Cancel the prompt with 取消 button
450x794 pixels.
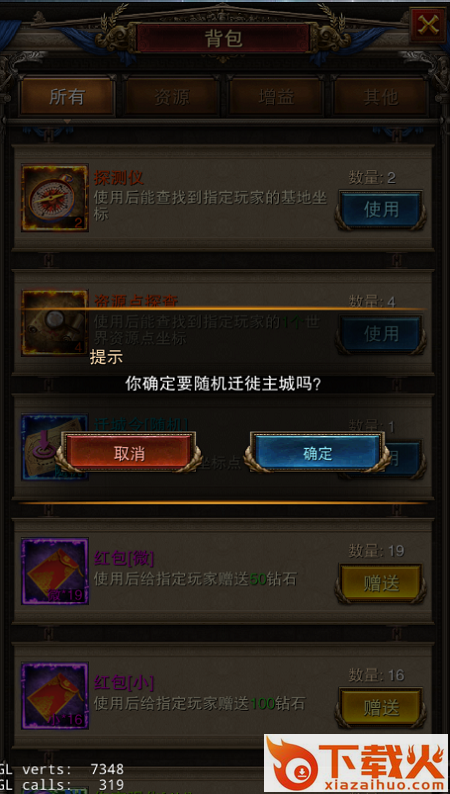click(x=129, y=453)
